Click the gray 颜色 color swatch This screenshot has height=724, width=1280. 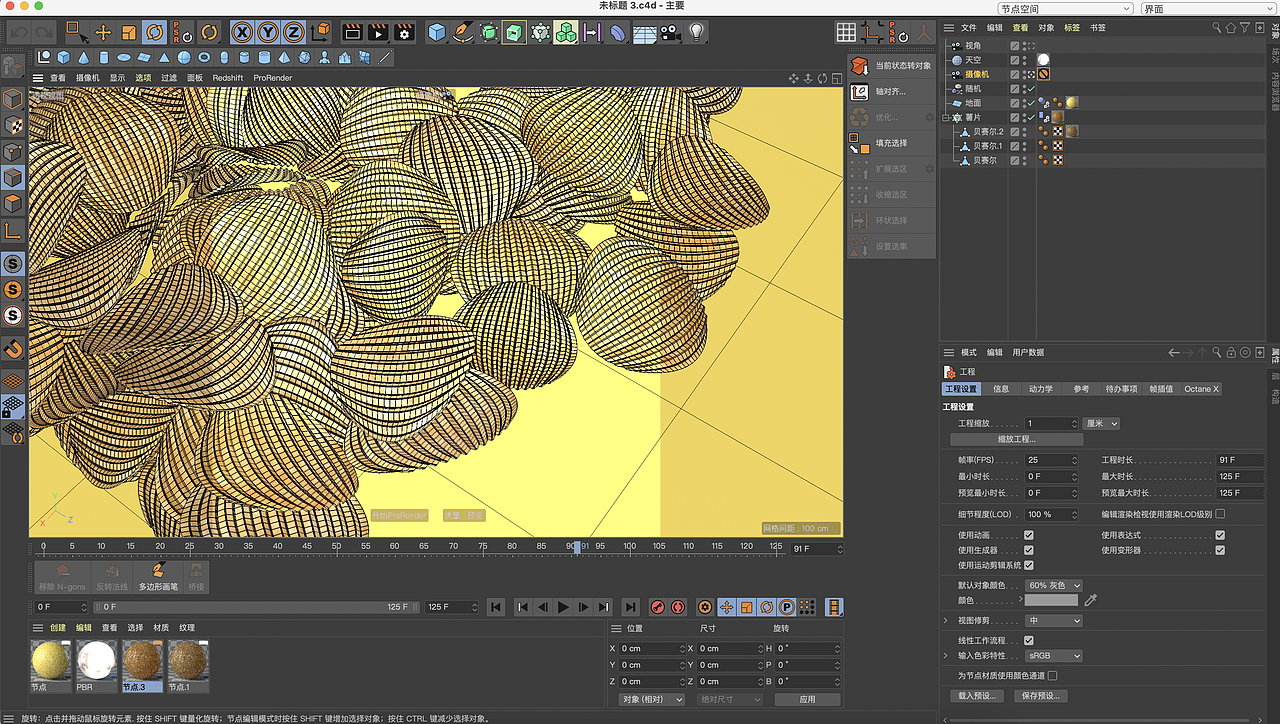pyautogui.click(x=1051, y=600)
